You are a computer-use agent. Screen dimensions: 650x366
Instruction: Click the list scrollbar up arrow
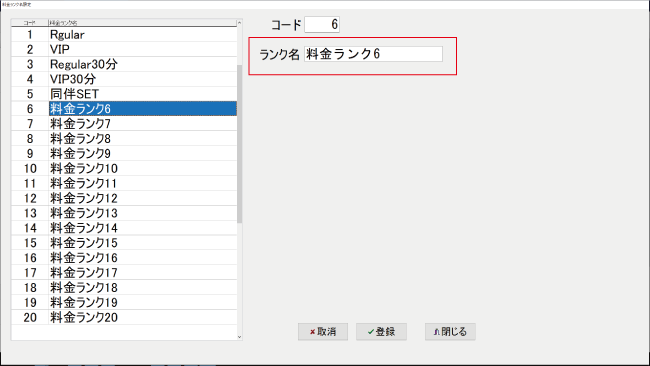click(x=240, y=23)
